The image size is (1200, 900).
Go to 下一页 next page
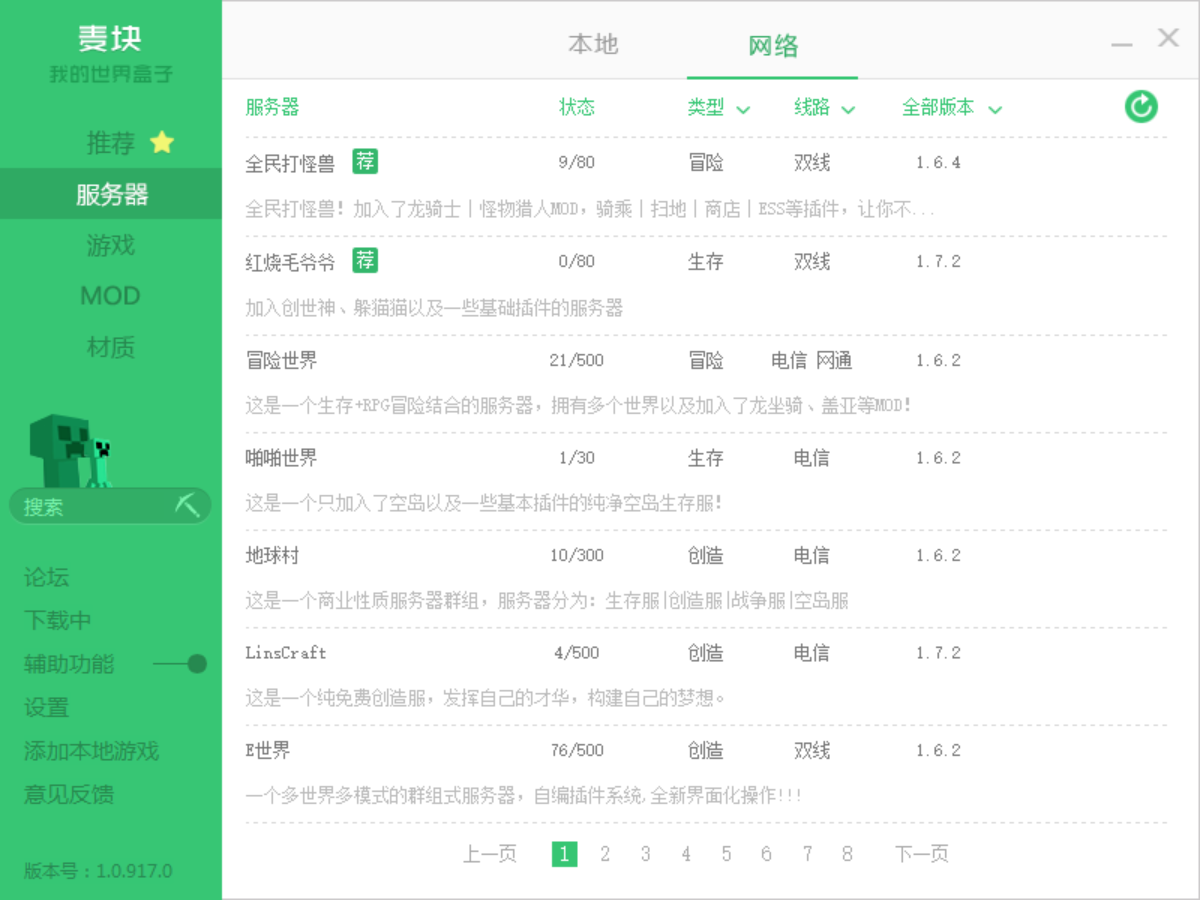point(921,854)
